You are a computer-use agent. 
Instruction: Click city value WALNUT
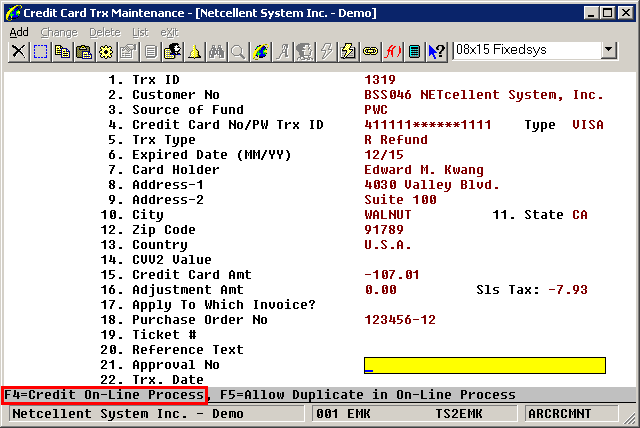[388, 215]
